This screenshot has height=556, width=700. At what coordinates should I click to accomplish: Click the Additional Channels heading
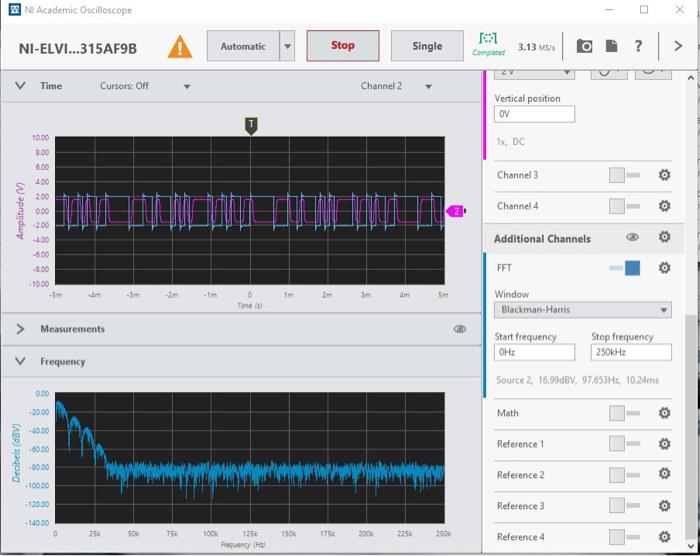(x=542, y=239)
